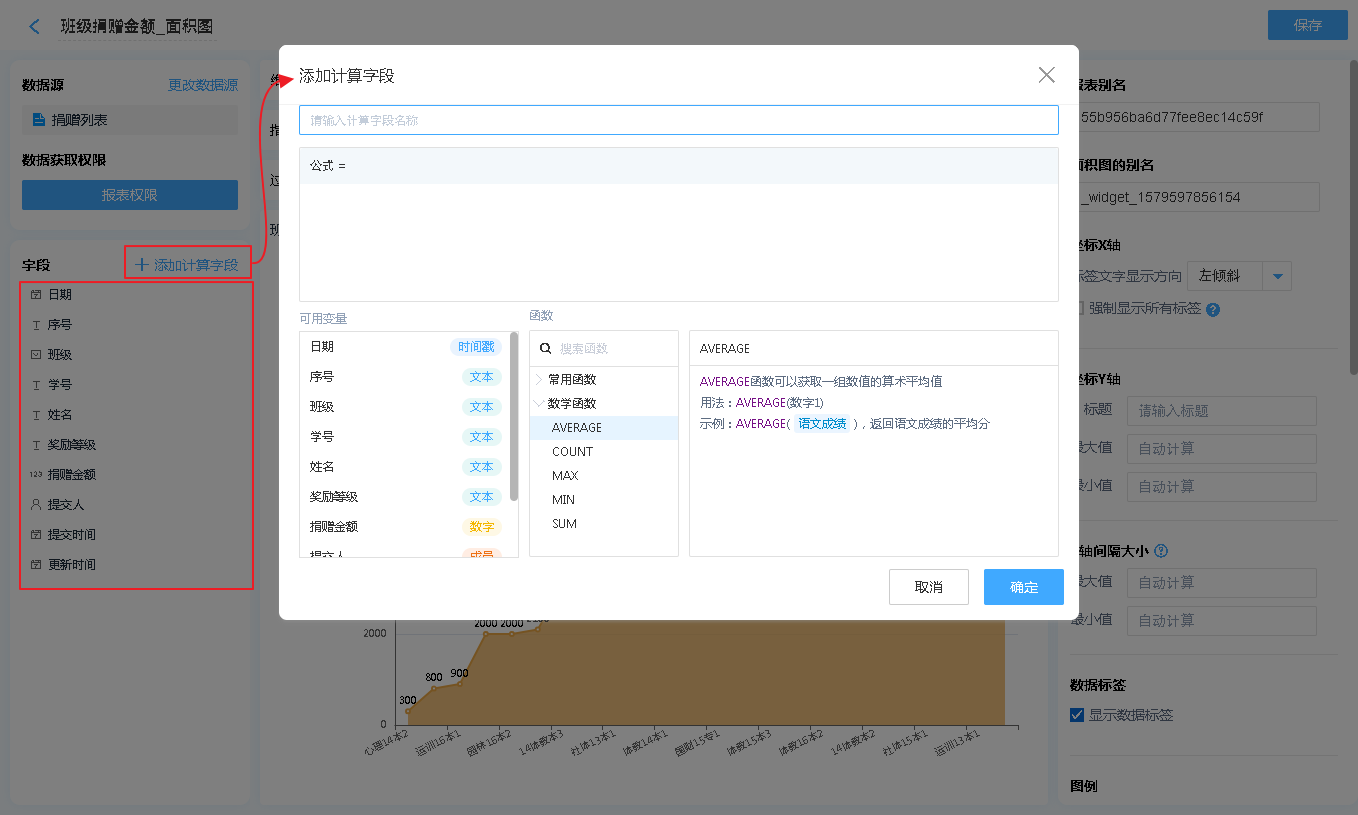Select the COUNT function
The height and width of the screenshot is (815, 1358).
(x=572, y=452)
